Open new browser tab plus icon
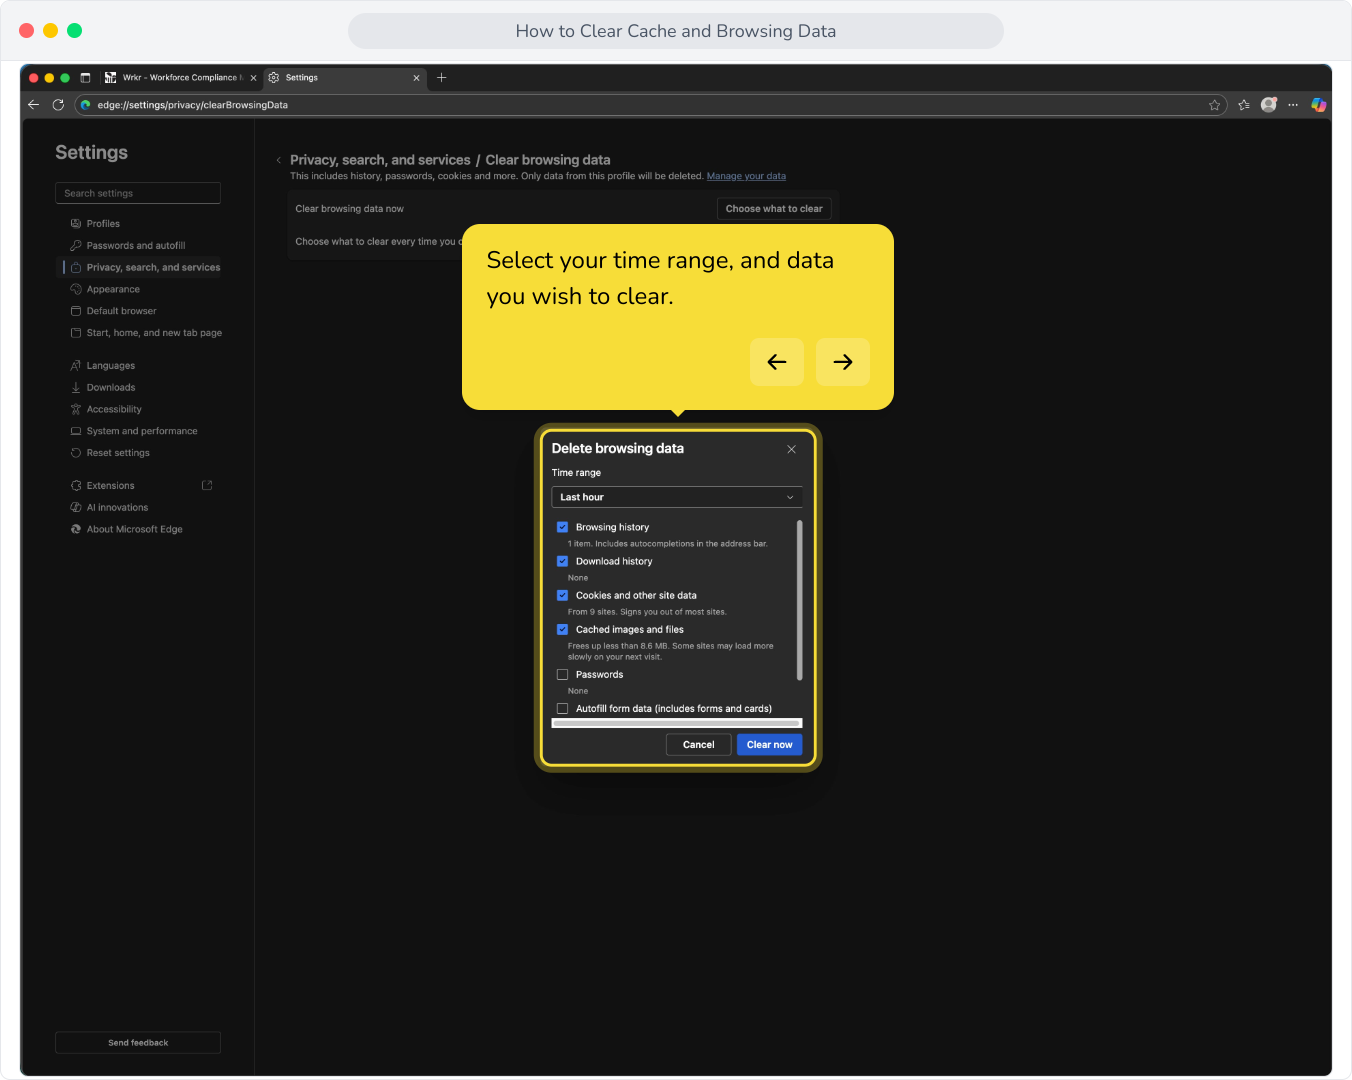 (x=441, y=77)
